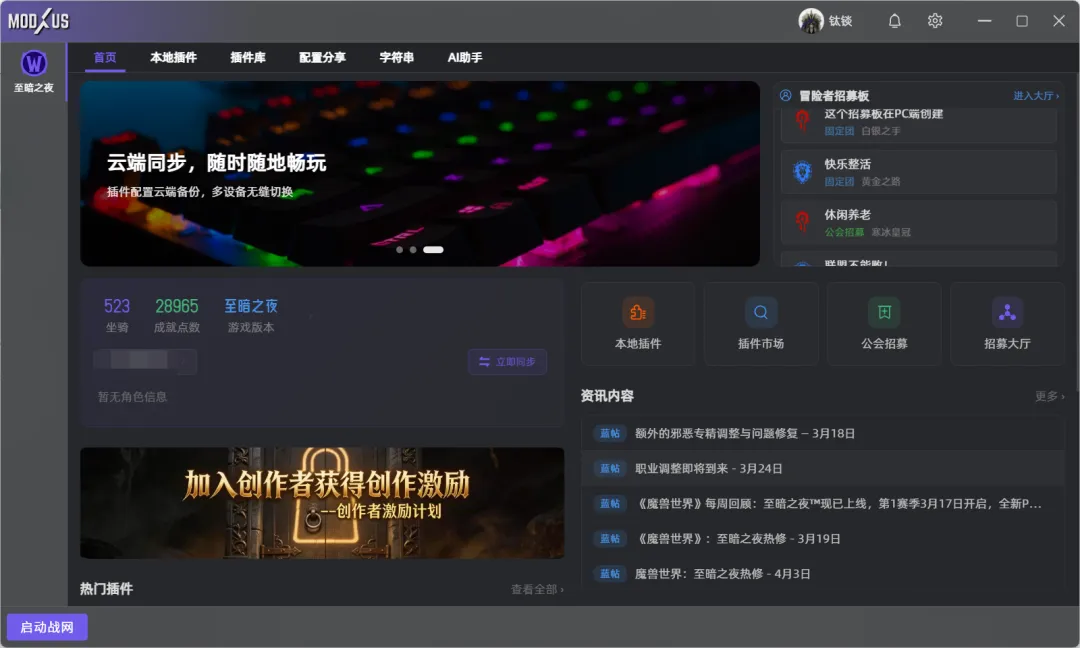
Task: Click 查看全部 link for 热门插件
Action: point(537,589)
